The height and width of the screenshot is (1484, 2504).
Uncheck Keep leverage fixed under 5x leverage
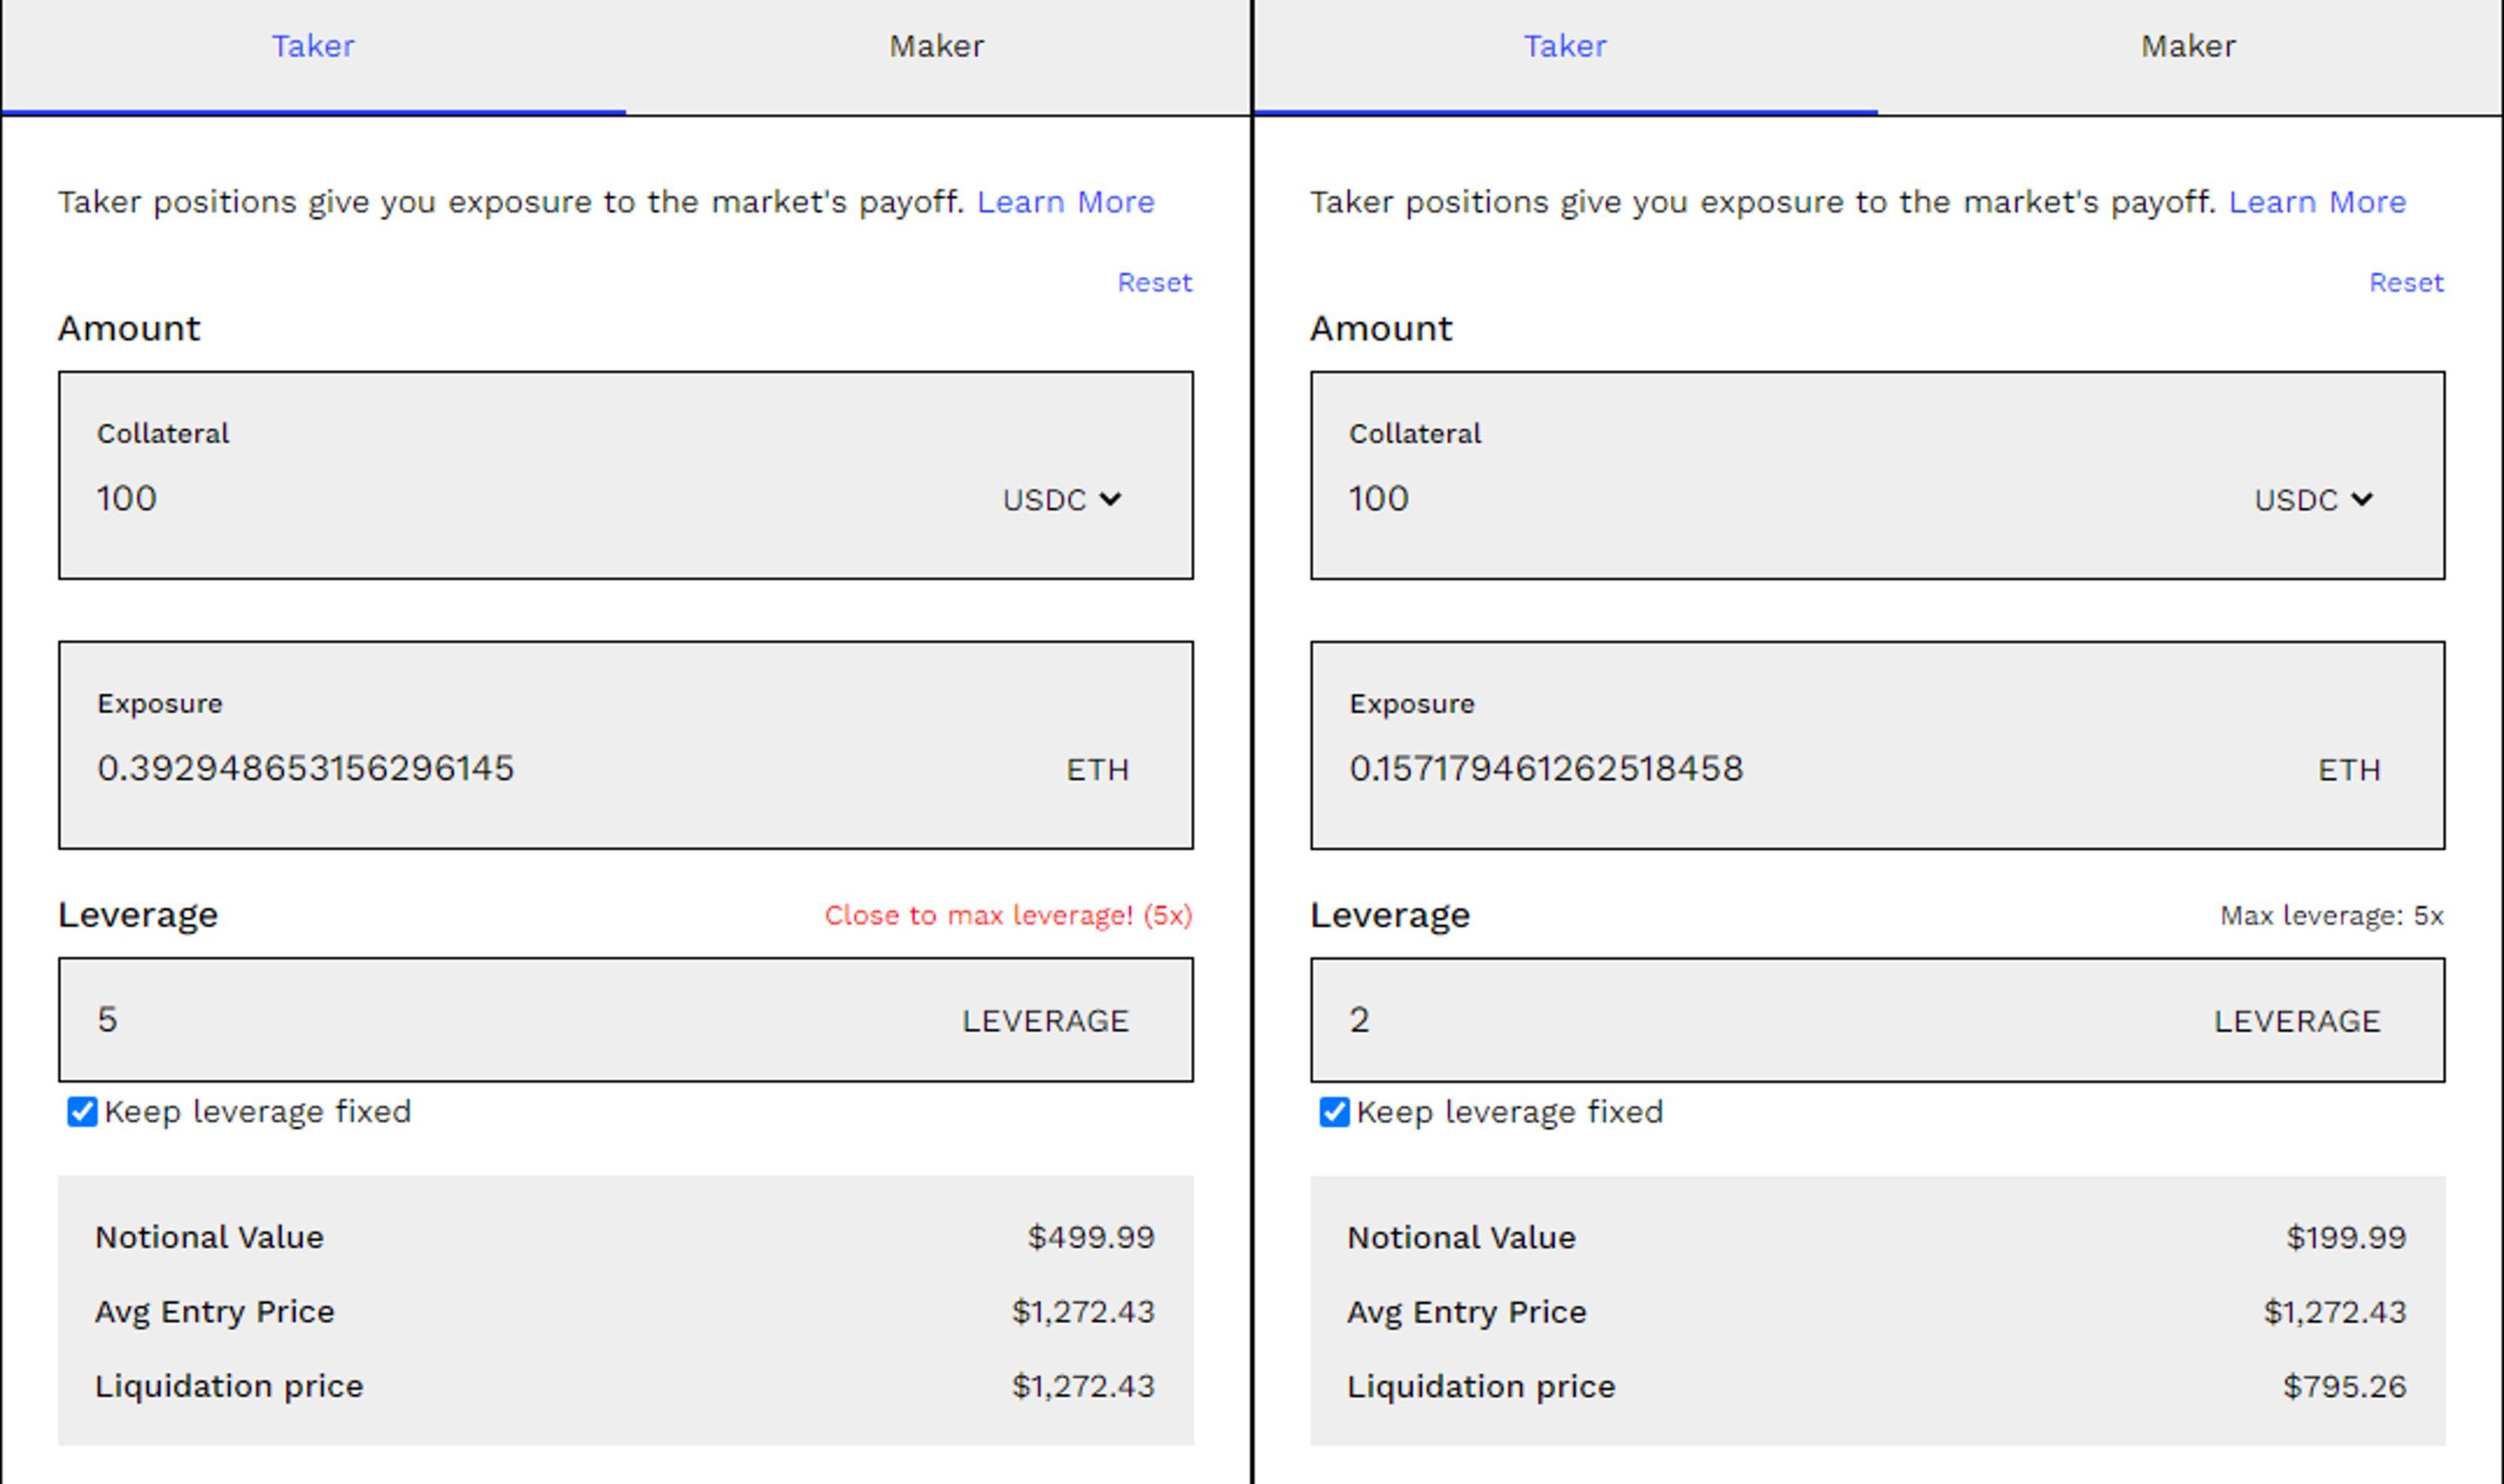pos(82,1112)
